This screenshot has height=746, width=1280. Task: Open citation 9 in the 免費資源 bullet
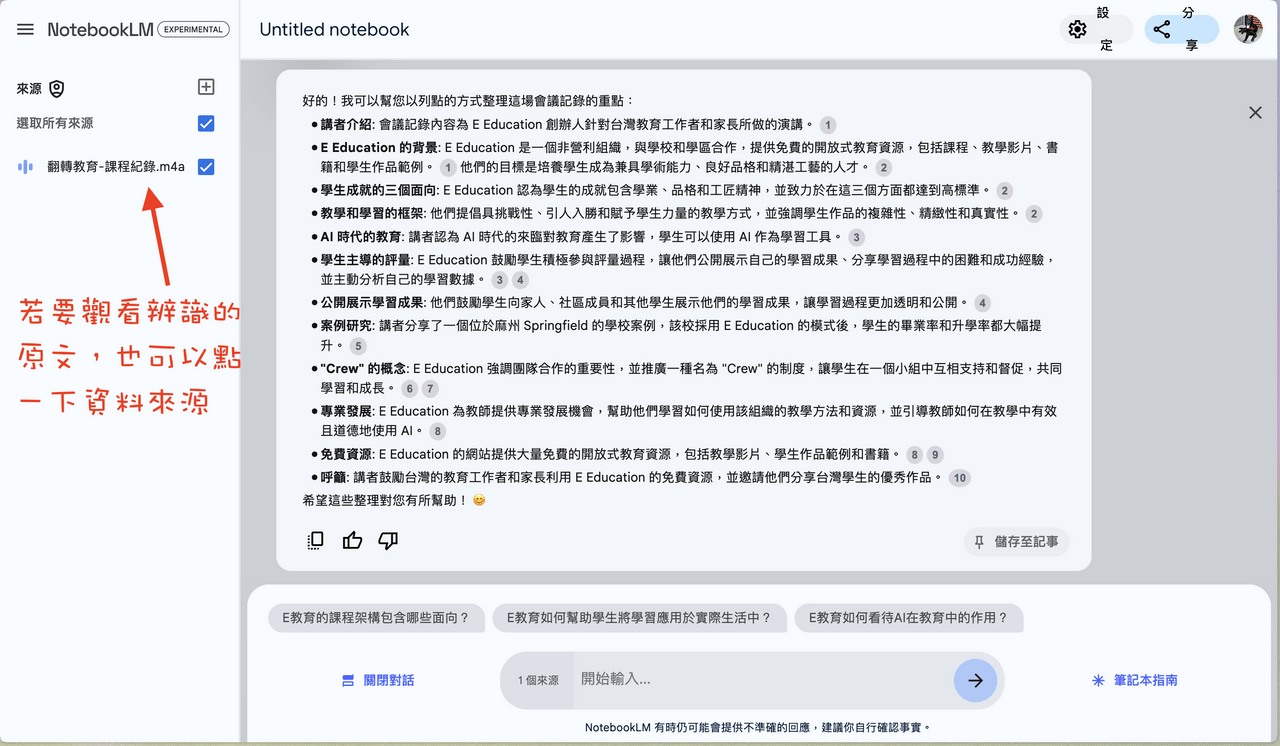click(934, 455)
